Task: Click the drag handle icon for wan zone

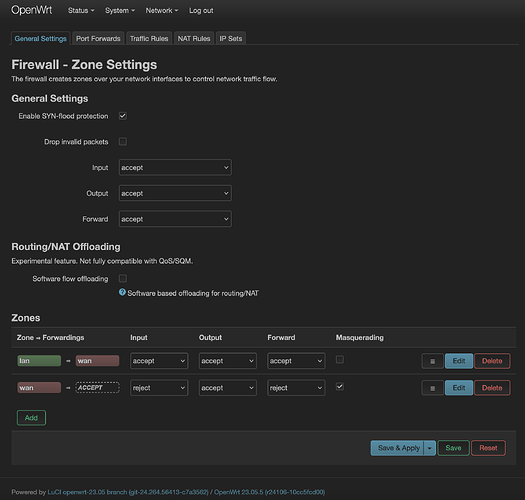Action: click(432, 388)
